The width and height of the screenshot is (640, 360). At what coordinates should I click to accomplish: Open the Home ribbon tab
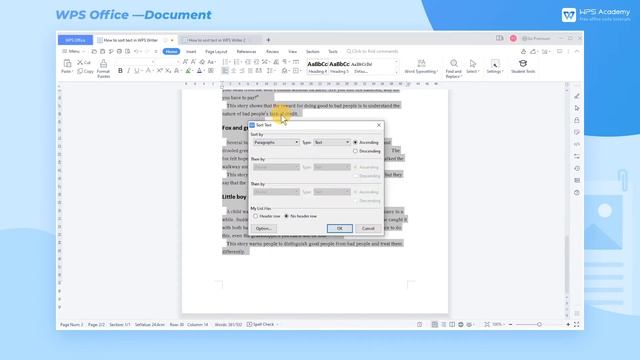(171, 51)
